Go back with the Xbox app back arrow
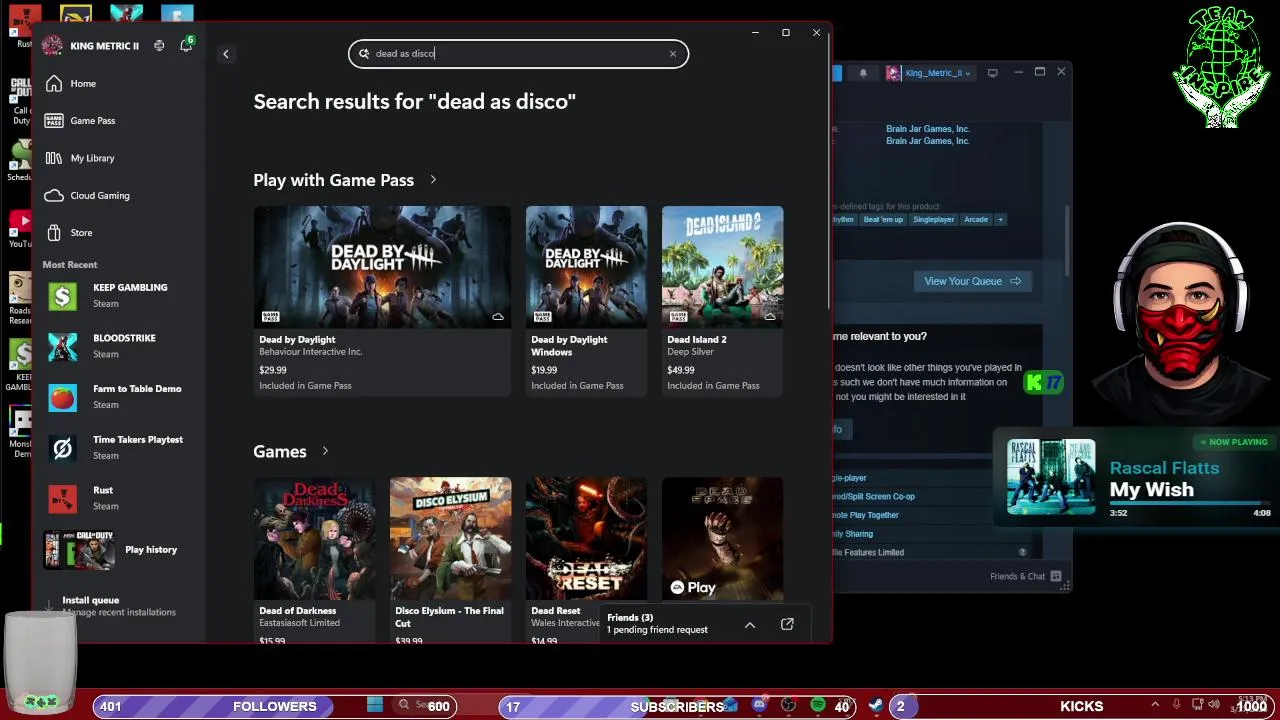The height and width of the screenshot is (720, 1280). click(x=226, y=54)
